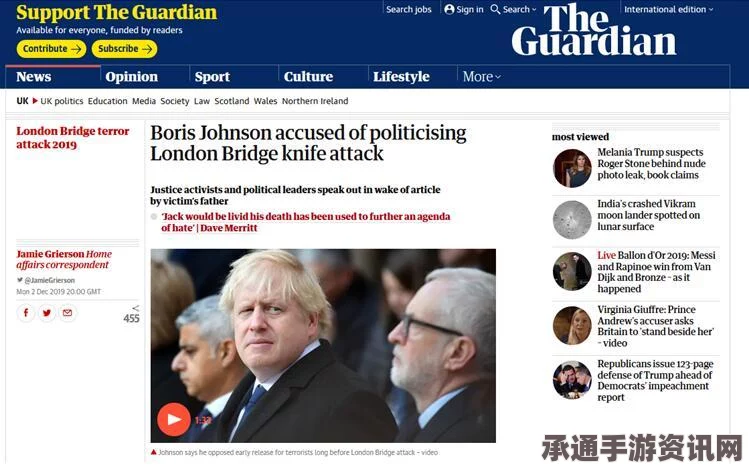Share article on Twitter icon
The width and height of the screenshot is (749, 472).
(x=47, y=313)
